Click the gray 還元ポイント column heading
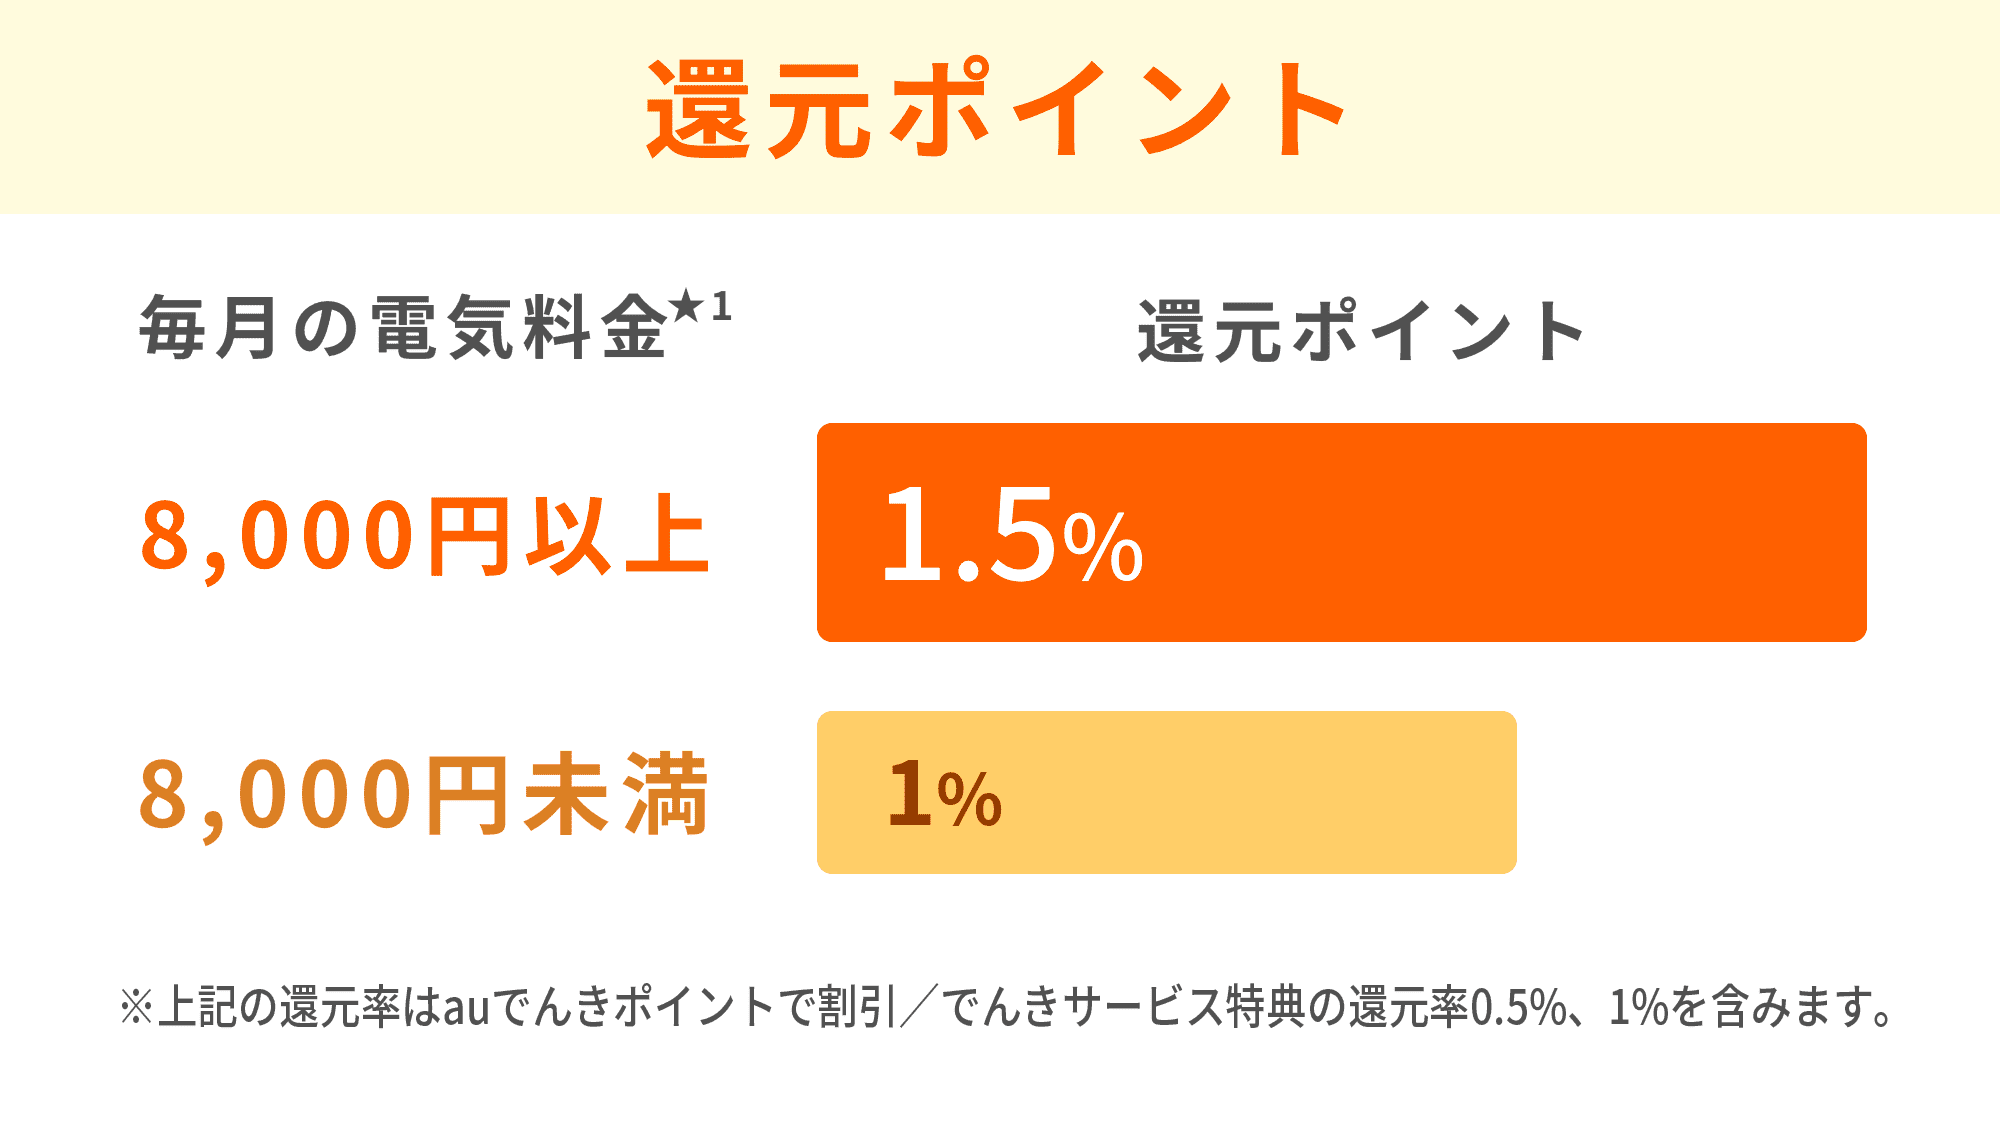 pos(1361,331)
